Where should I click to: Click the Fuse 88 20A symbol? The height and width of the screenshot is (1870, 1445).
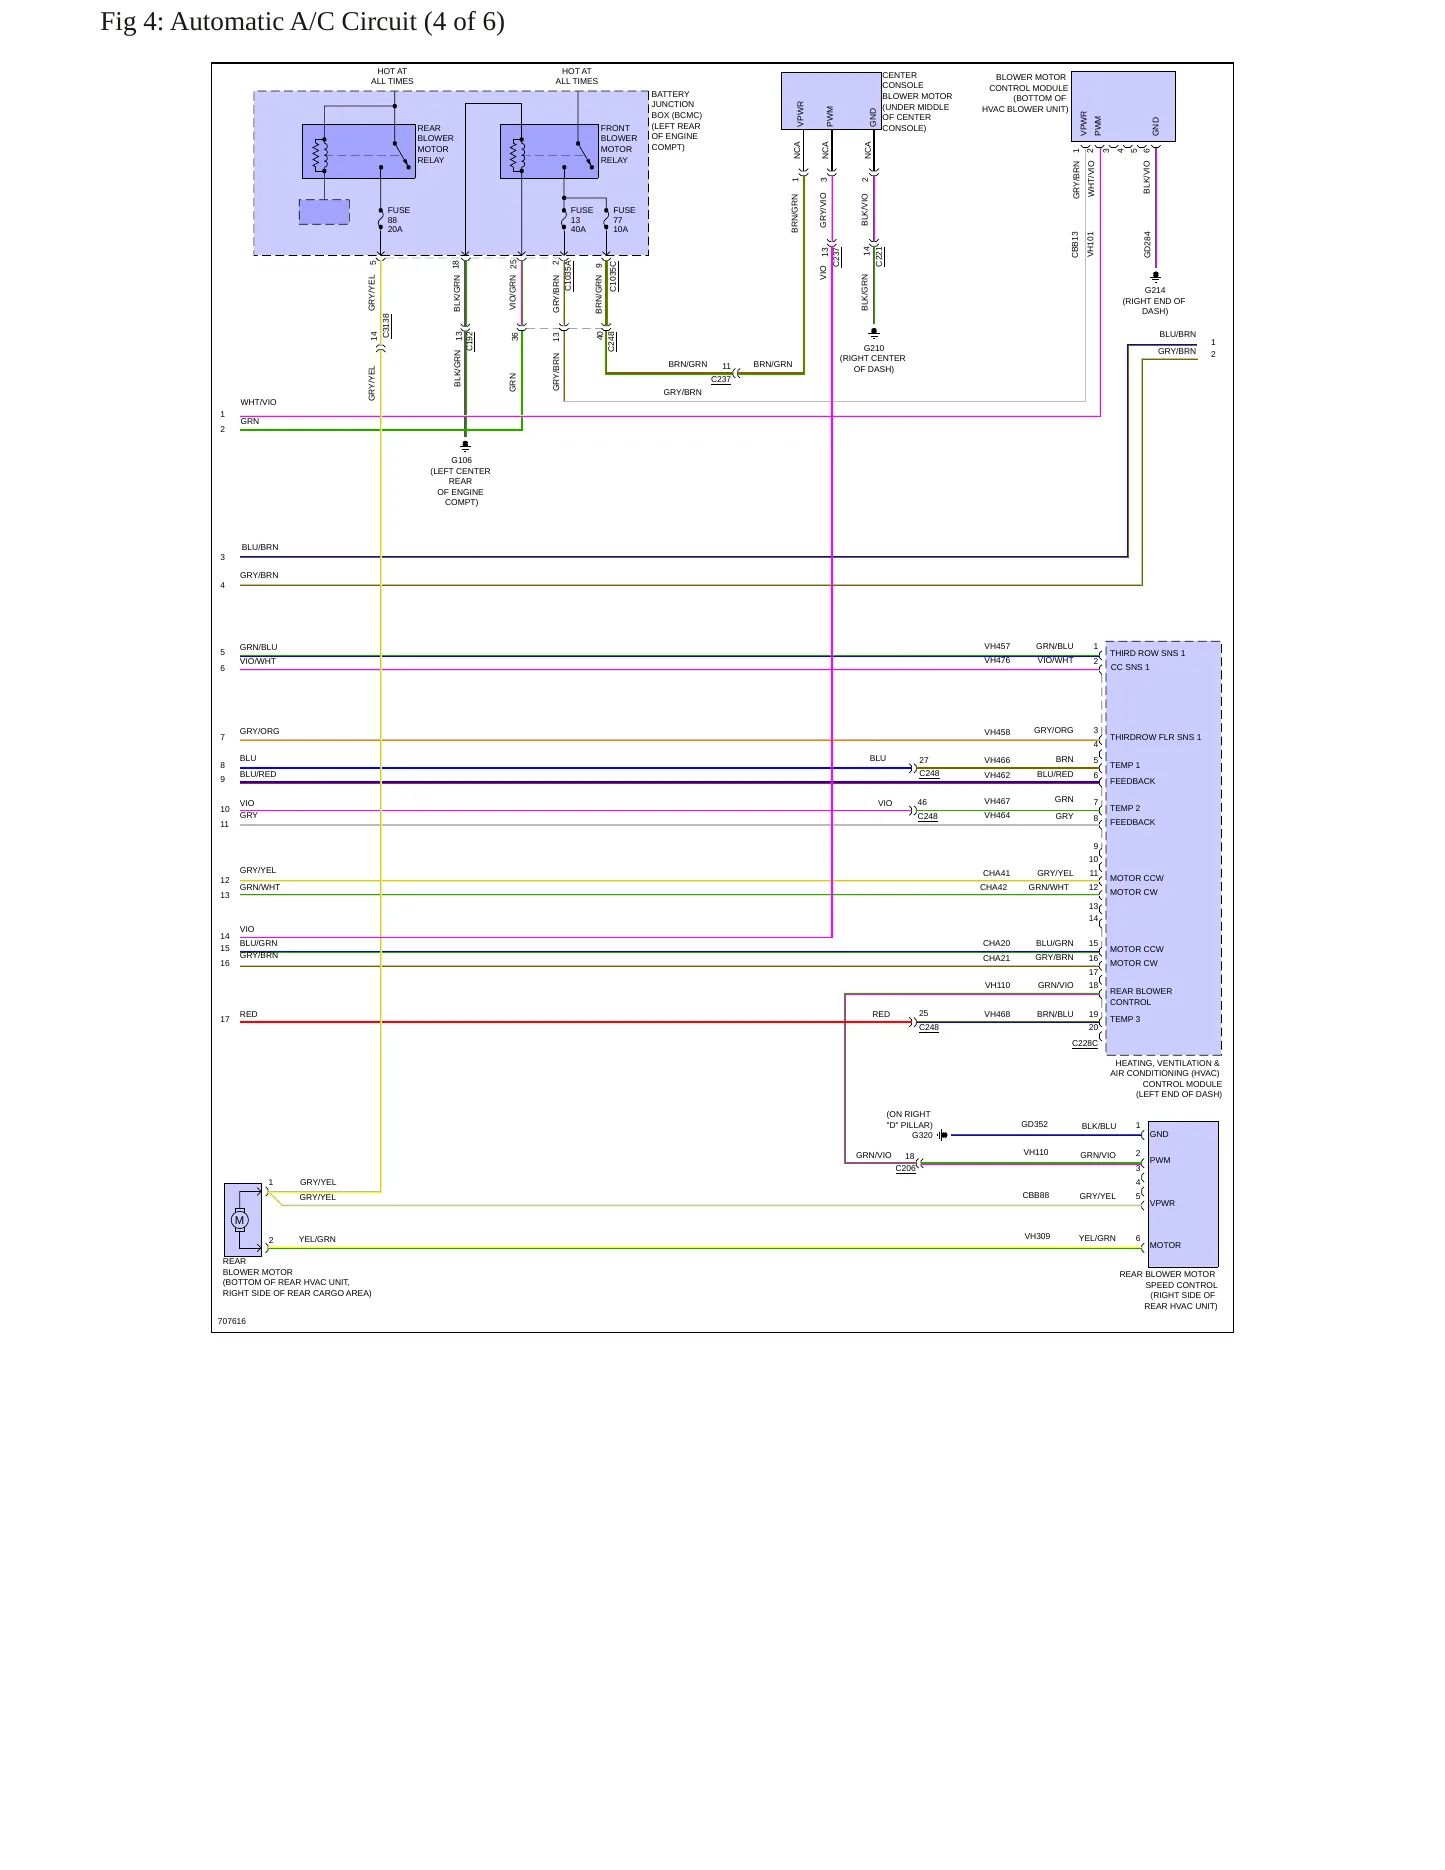point(380,219)
